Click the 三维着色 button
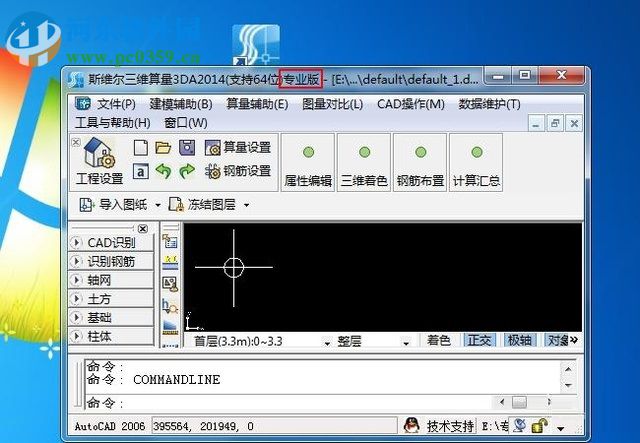 pos(364,163)
